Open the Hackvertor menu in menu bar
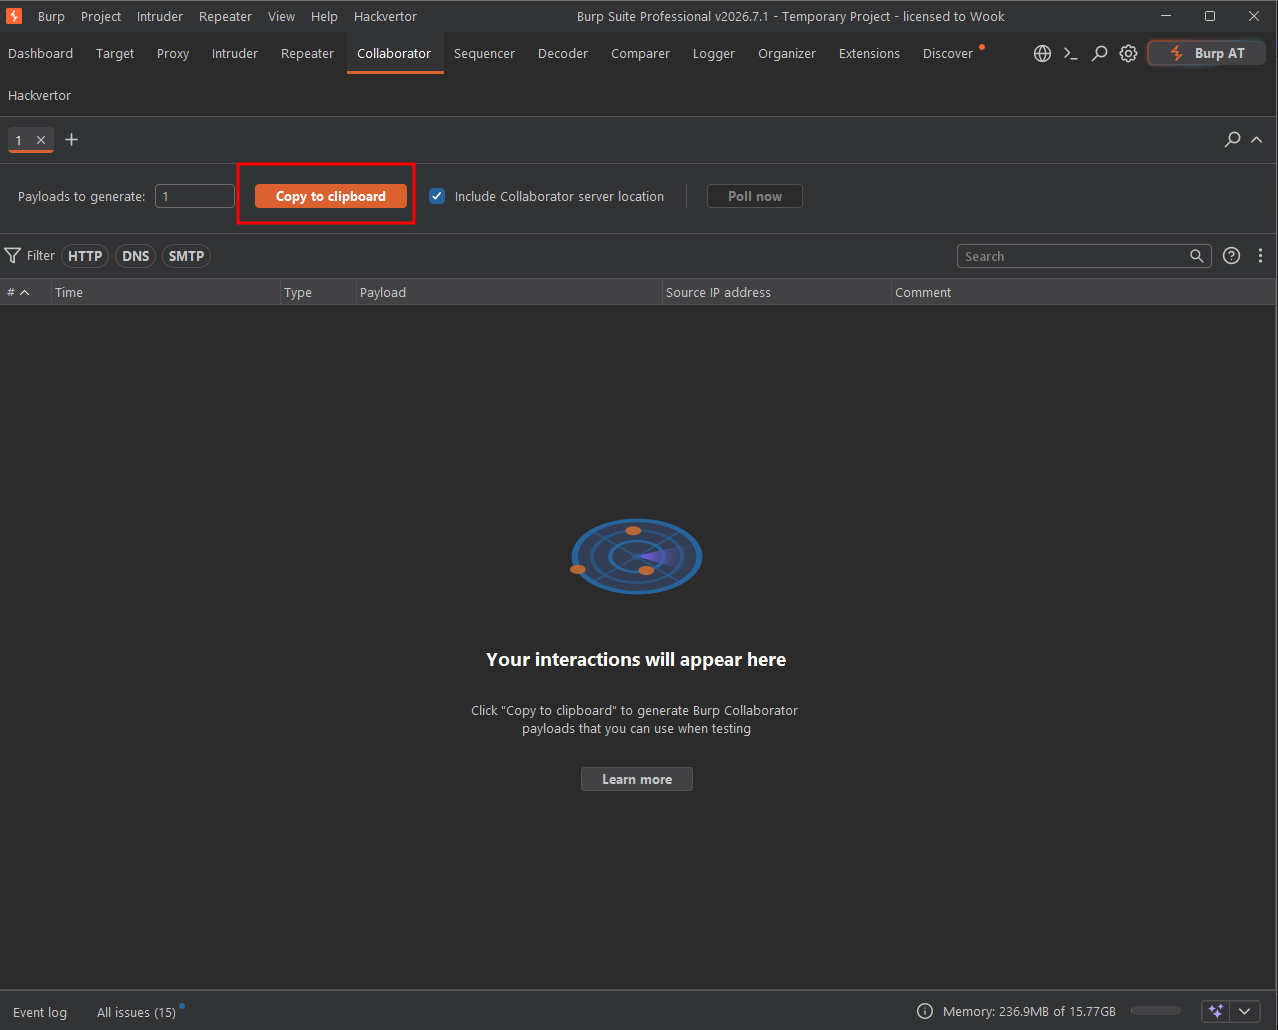1278x1030 pixels. pyautogui.click(x=385, y=16)
